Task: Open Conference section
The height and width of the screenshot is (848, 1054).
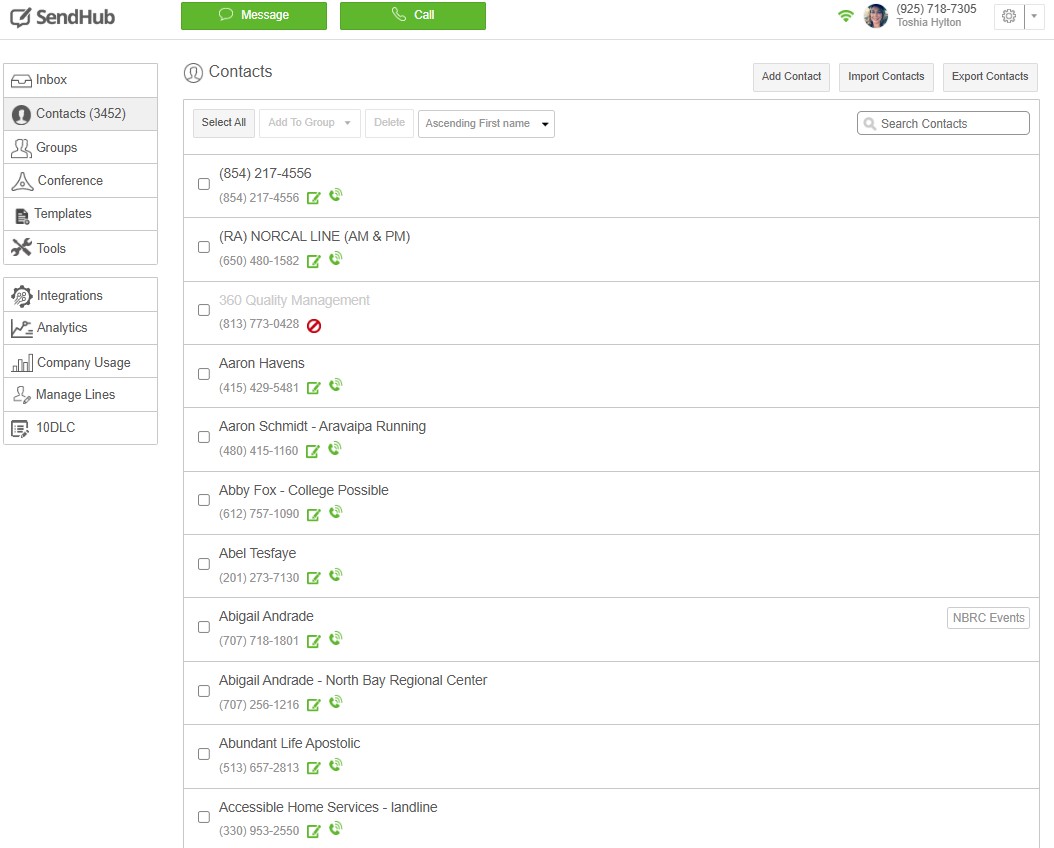Action: (x=81, y=181)
